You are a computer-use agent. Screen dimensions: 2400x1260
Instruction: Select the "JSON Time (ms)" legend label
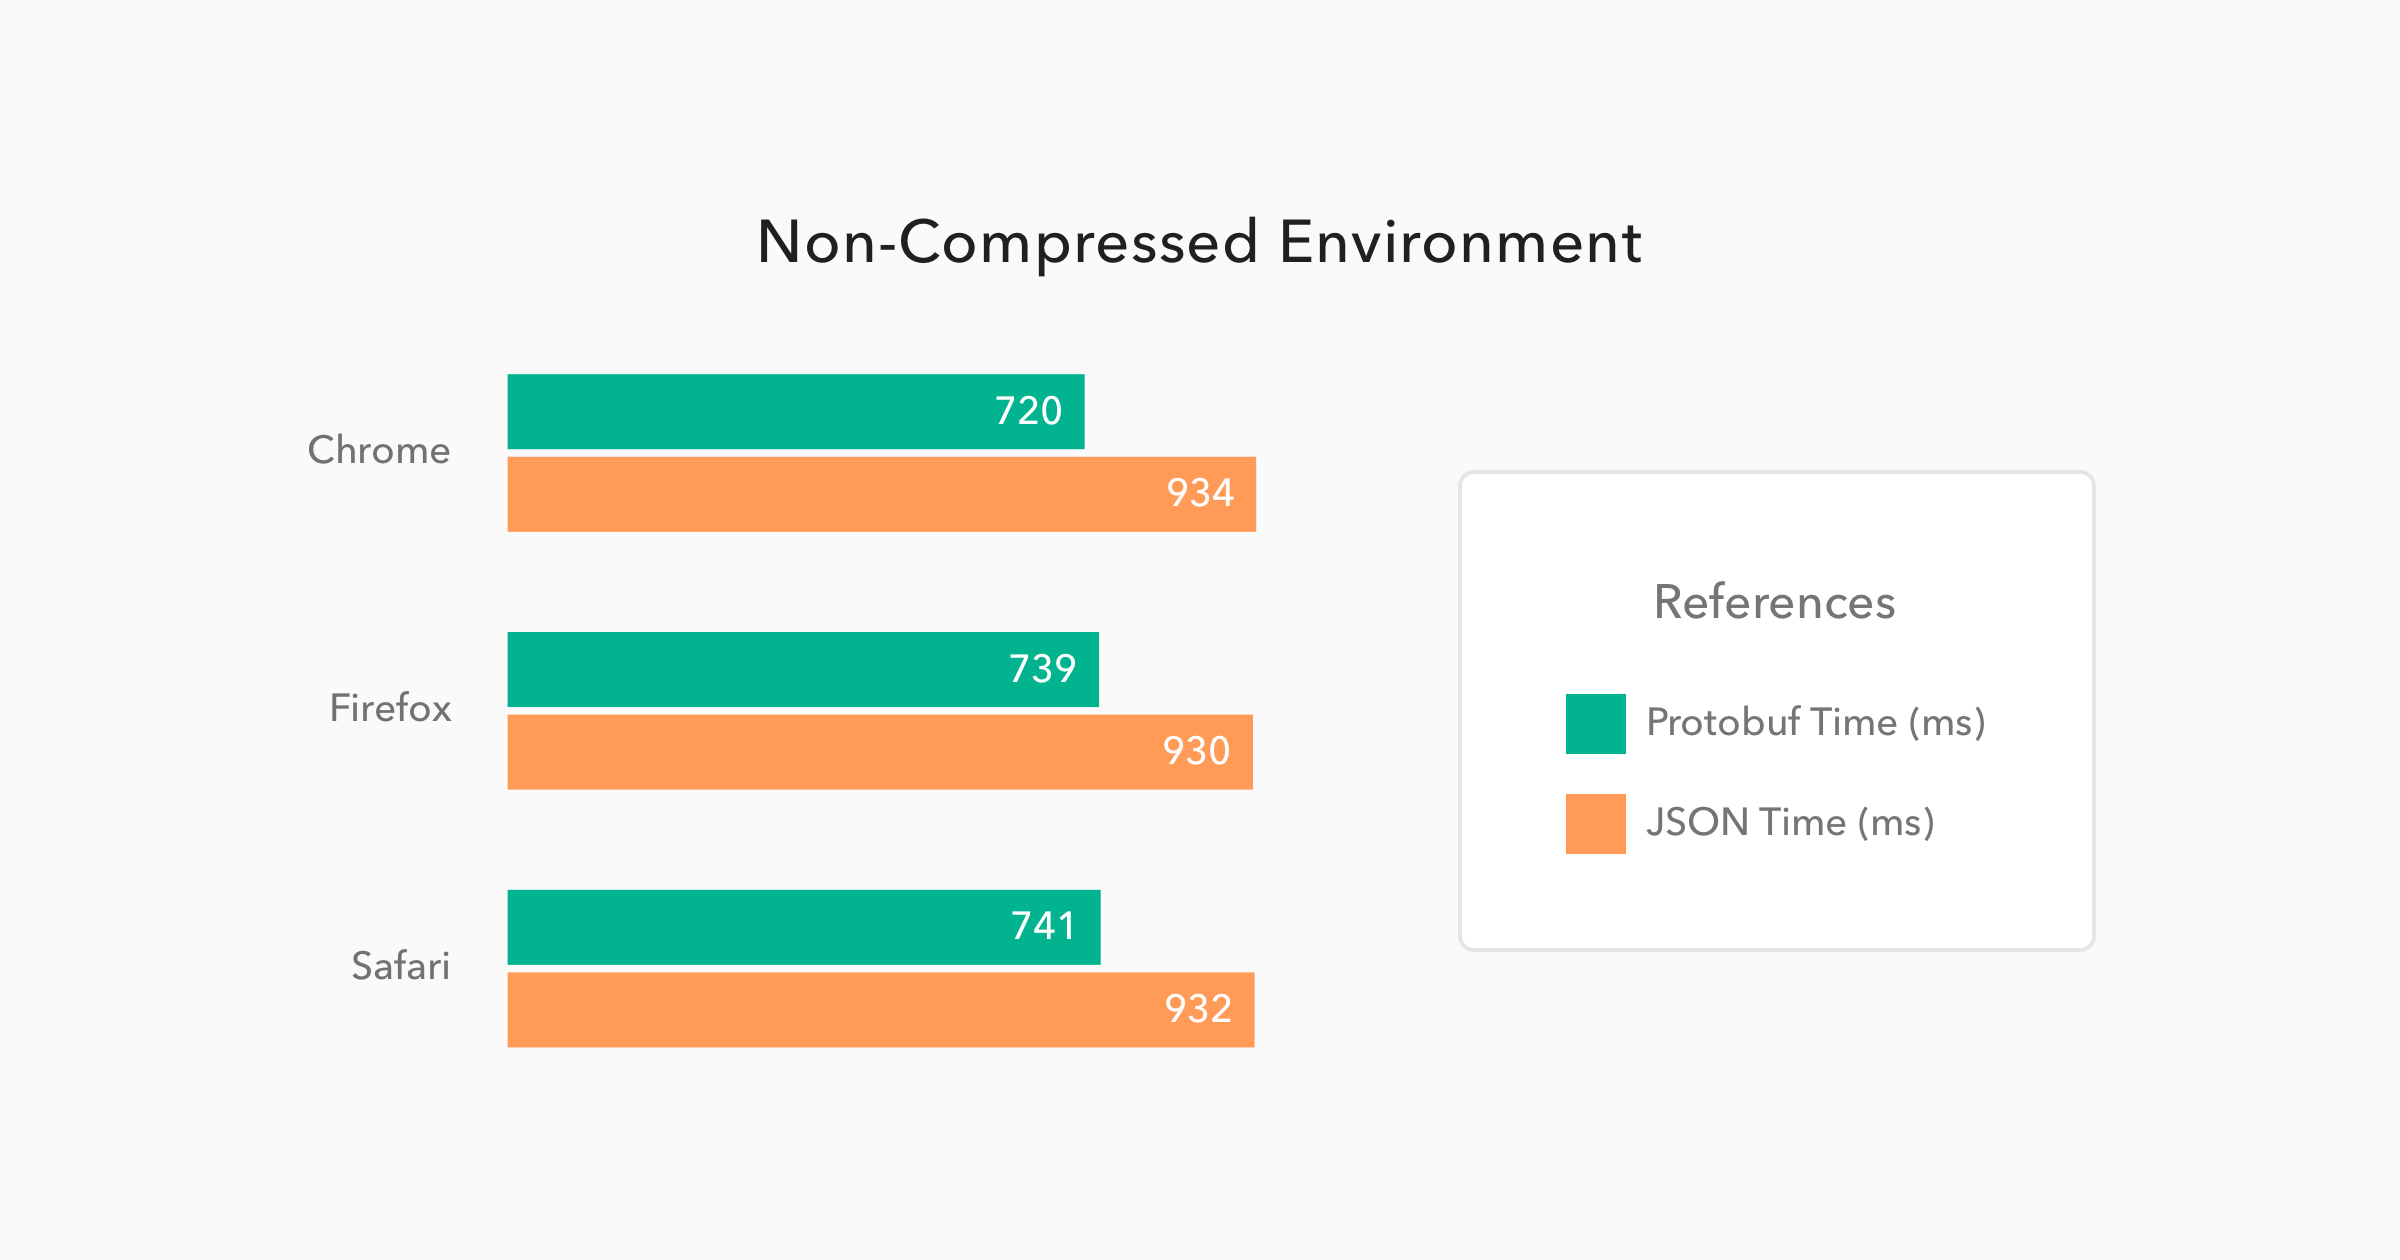click(1790, 822)
